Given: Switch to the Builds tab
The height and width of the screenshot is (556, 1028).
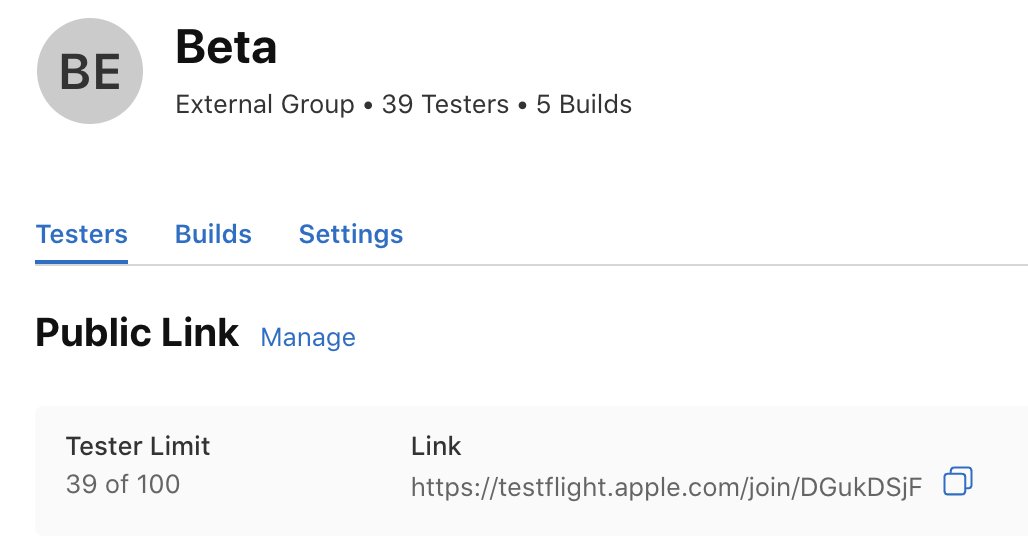Looking at the screenshot, I should pyautogui.click(x=213, y=234).
